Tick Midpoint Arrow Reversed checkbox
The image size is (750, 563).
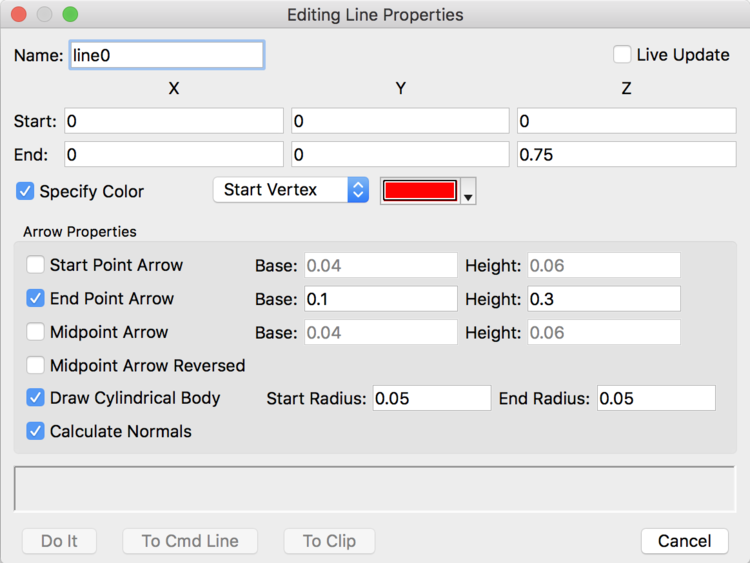(35, 365)
